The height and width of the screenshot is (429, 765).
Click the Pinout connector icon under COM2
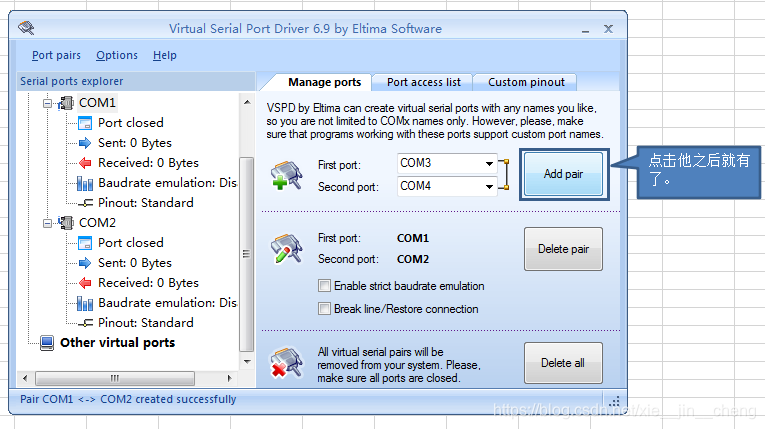pyautogui.click(x=86, y=323)
